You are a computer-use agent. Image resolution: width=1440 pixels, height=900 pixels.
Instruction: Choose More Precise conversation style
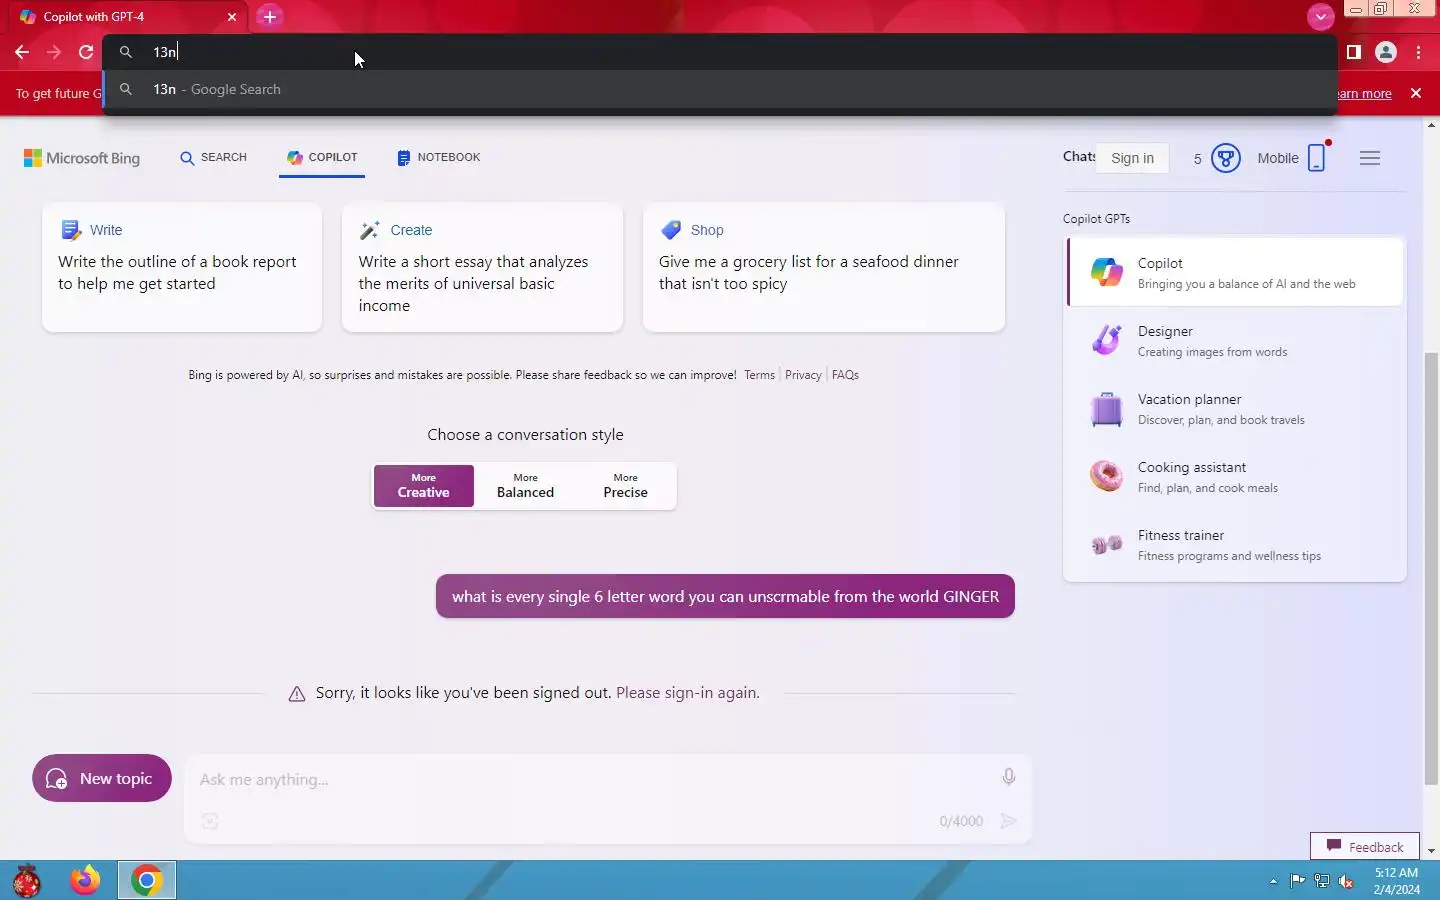tap(625, 486)
